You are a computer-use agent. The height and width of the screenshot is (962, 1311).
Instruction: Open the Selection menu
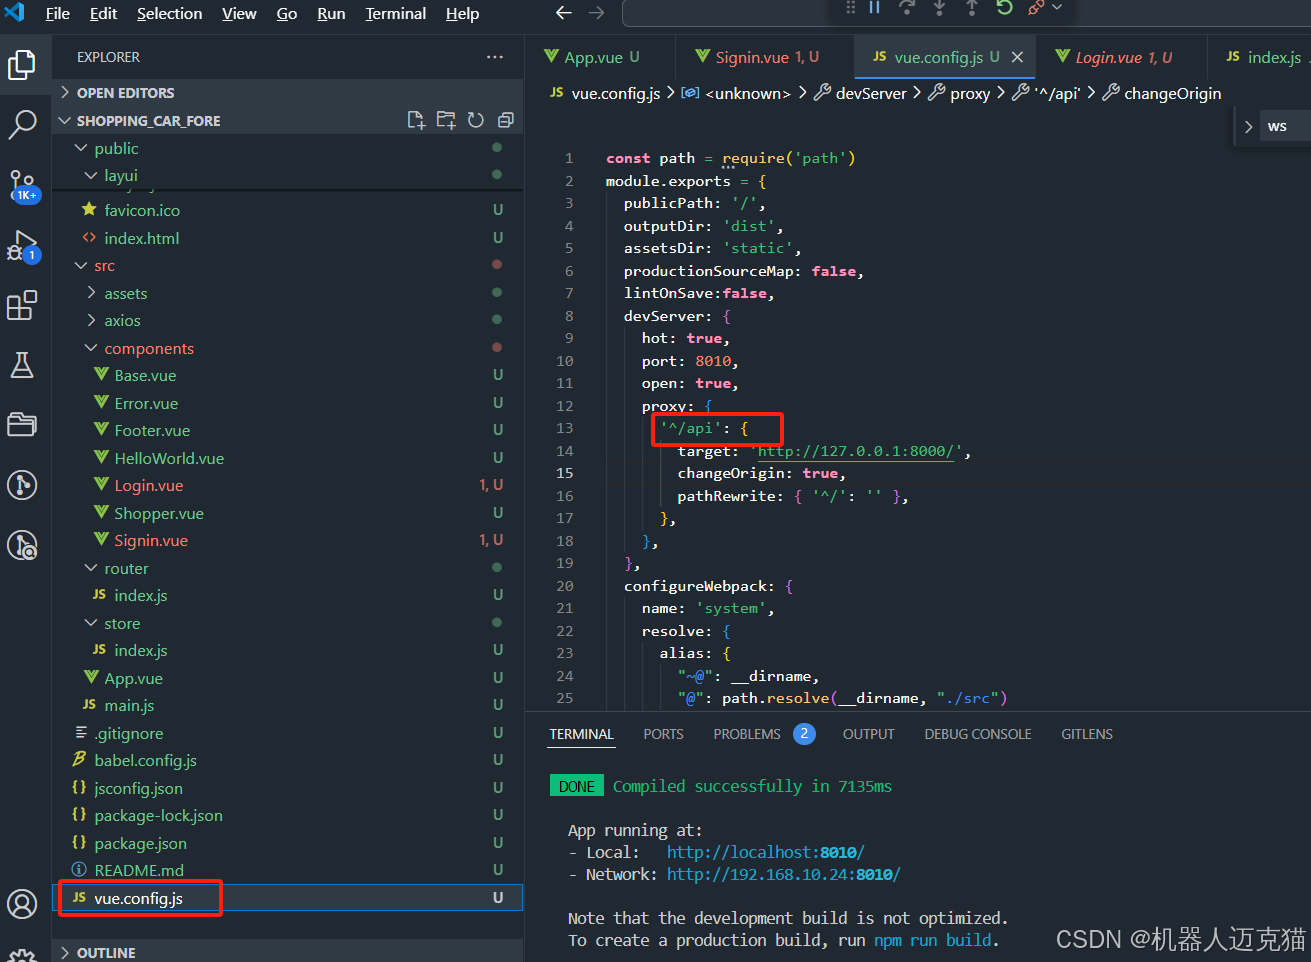[169, 13]
